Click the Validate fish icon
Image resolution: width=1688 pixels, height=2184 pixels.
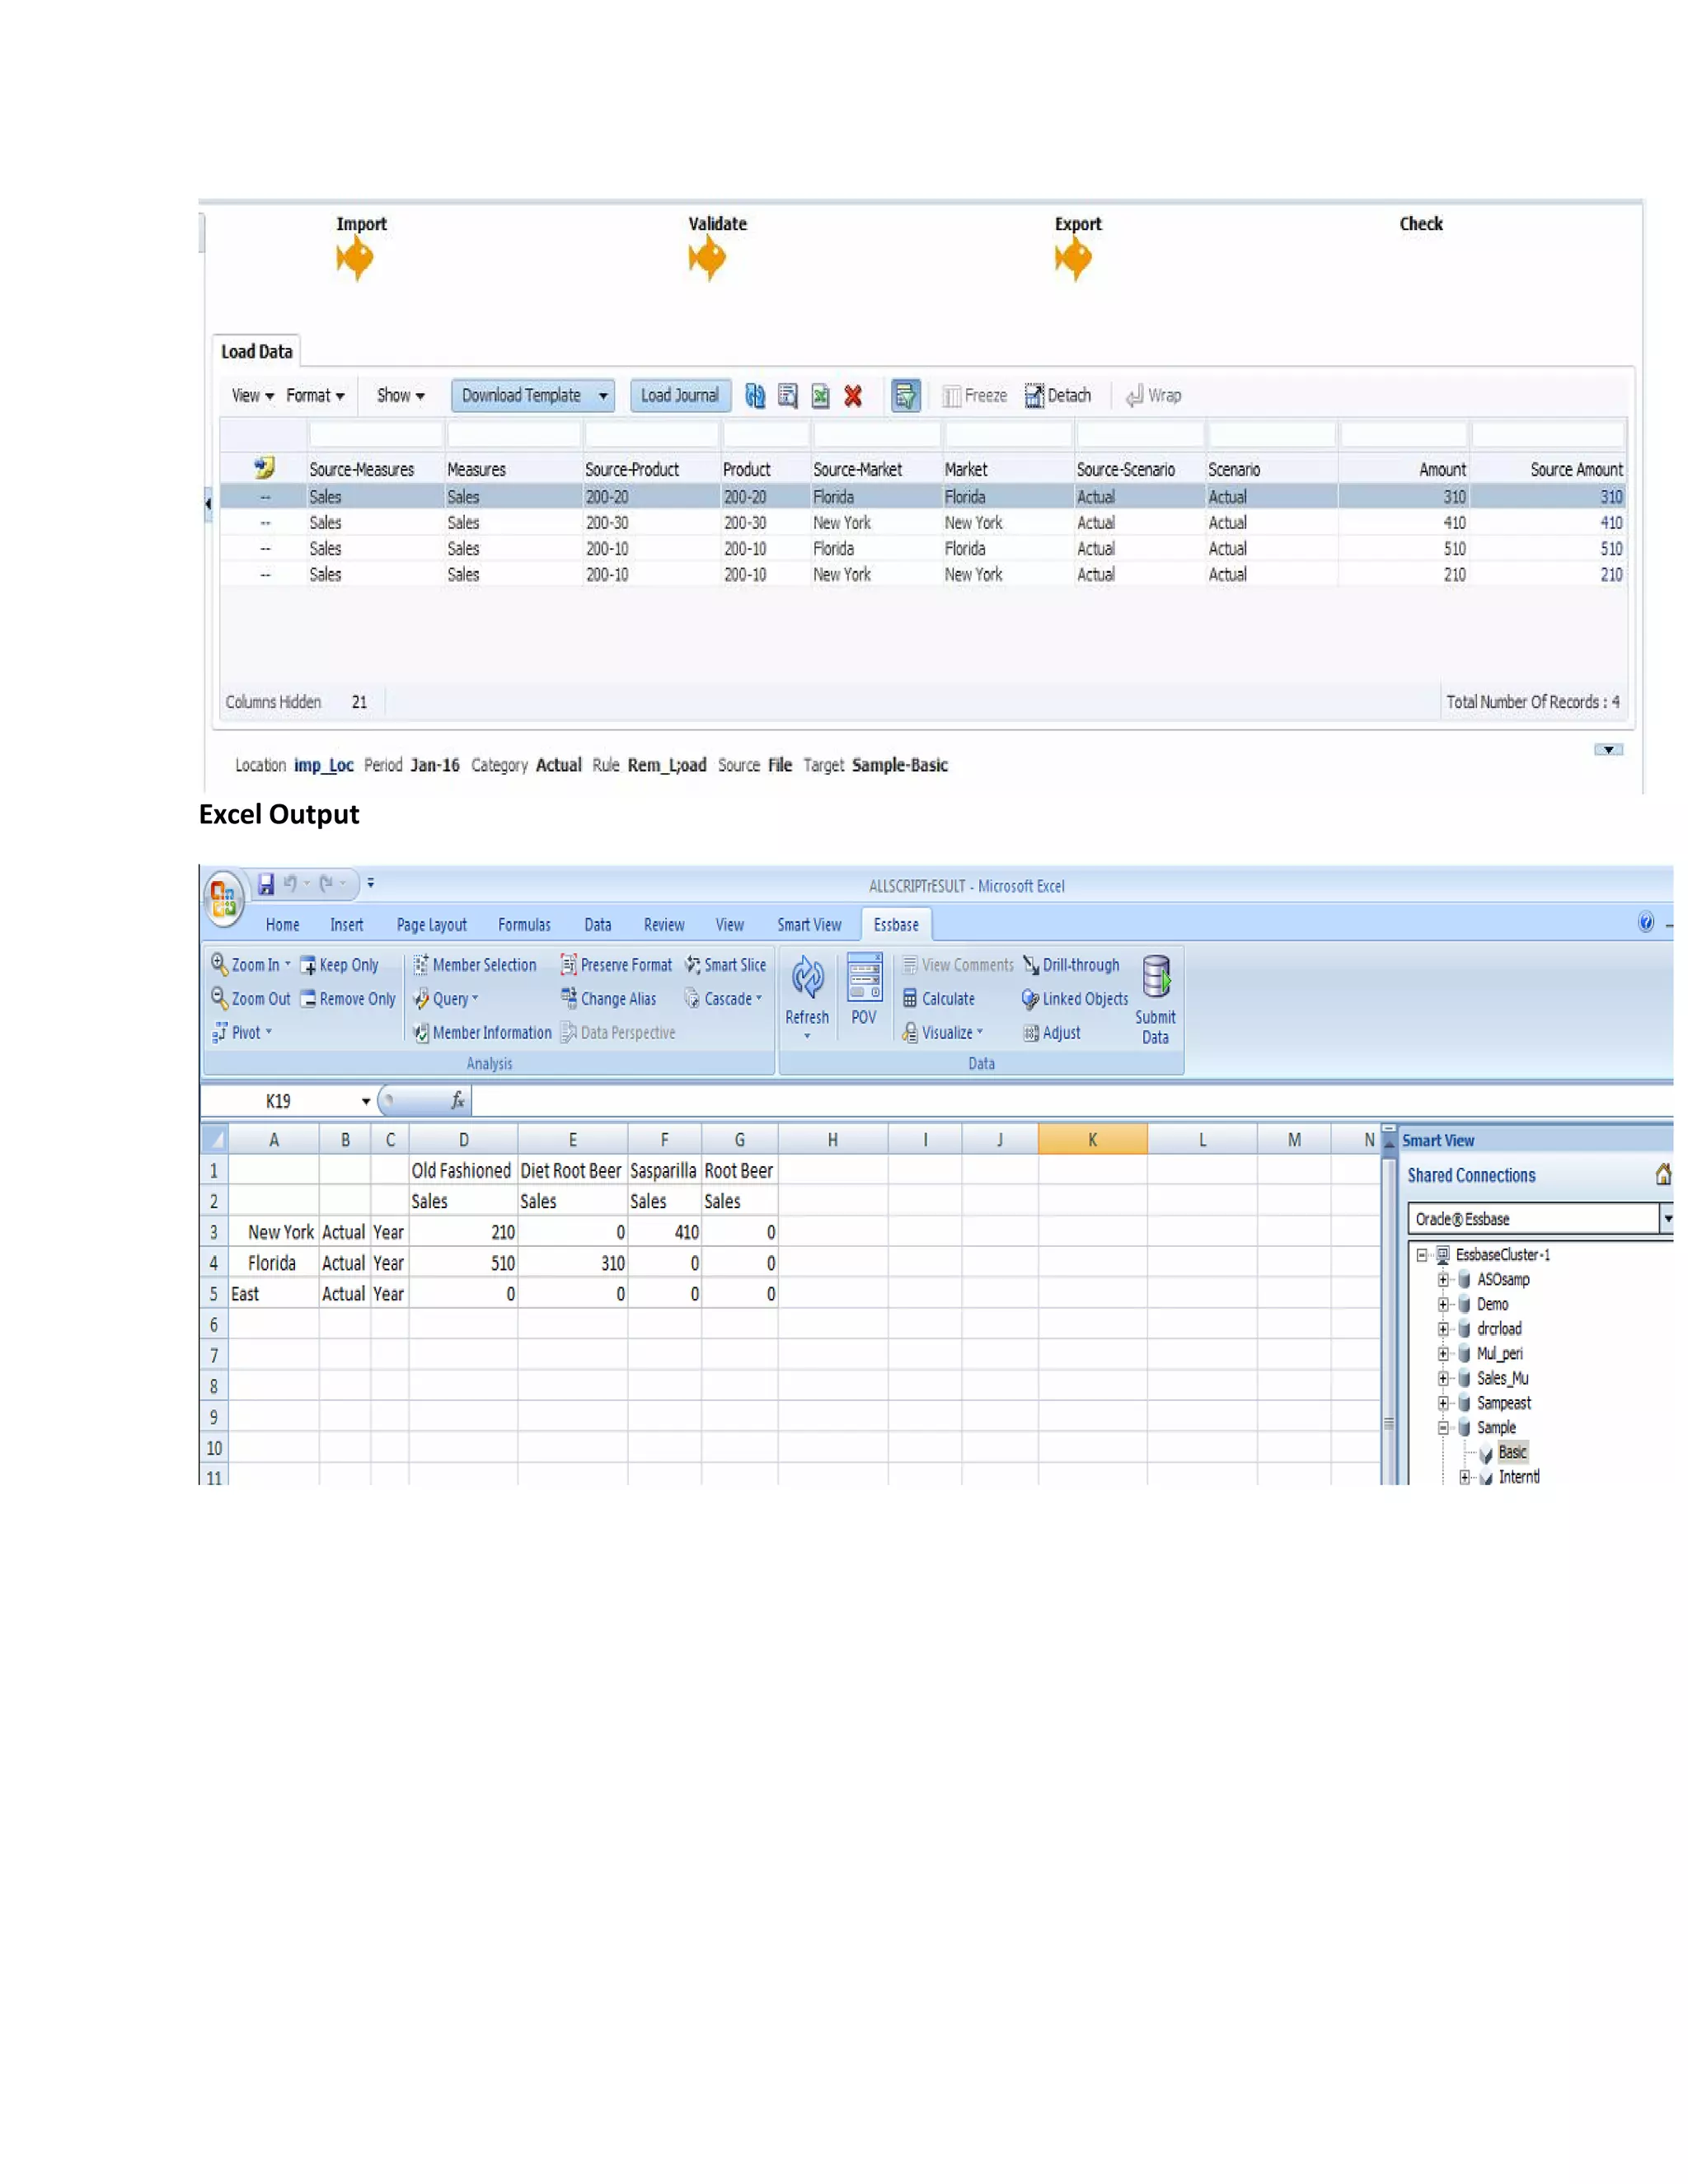(x=707, y=260)
